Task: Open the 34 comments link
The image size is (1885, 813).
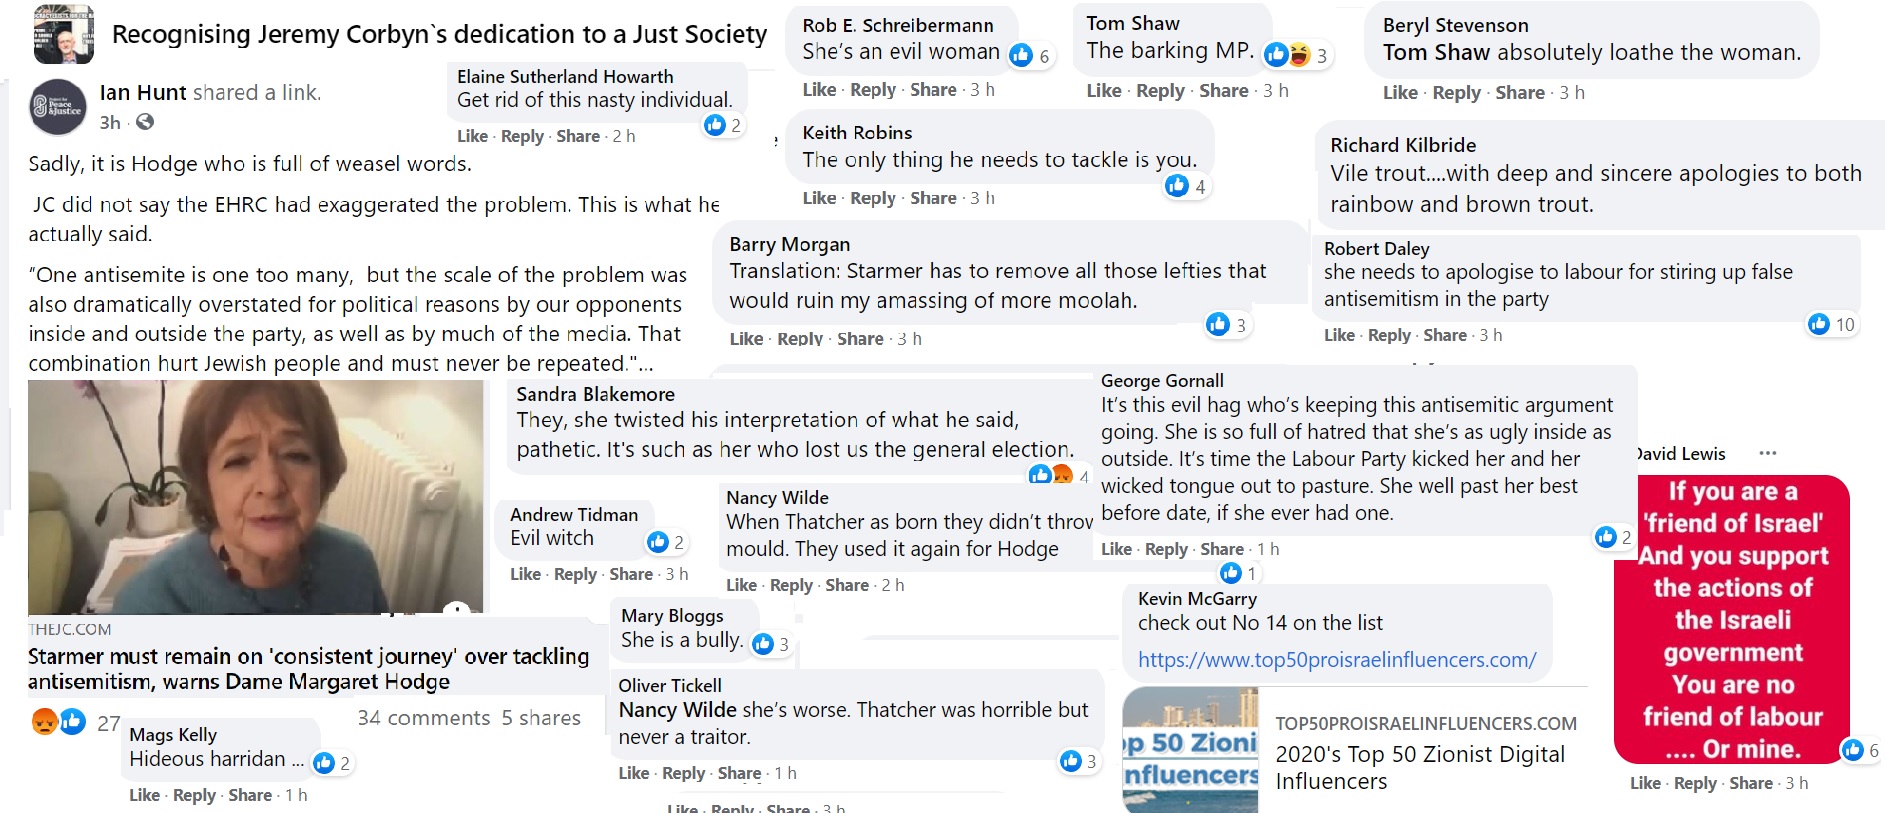Action: (424, 718)
